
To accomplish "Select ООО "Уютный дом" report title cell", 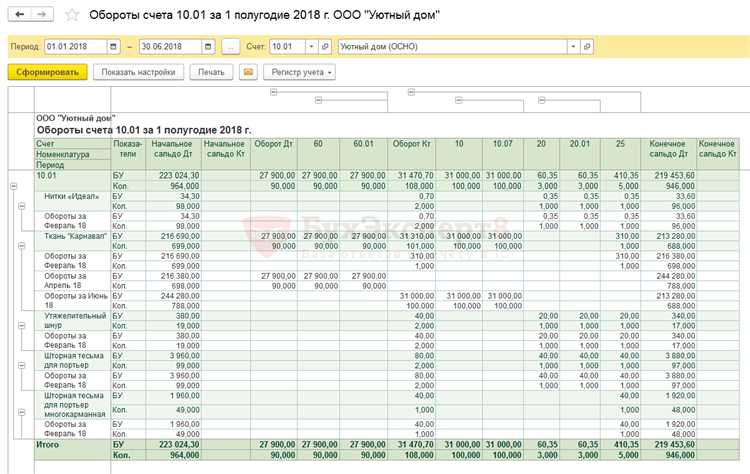I will (x=76, y=118).
